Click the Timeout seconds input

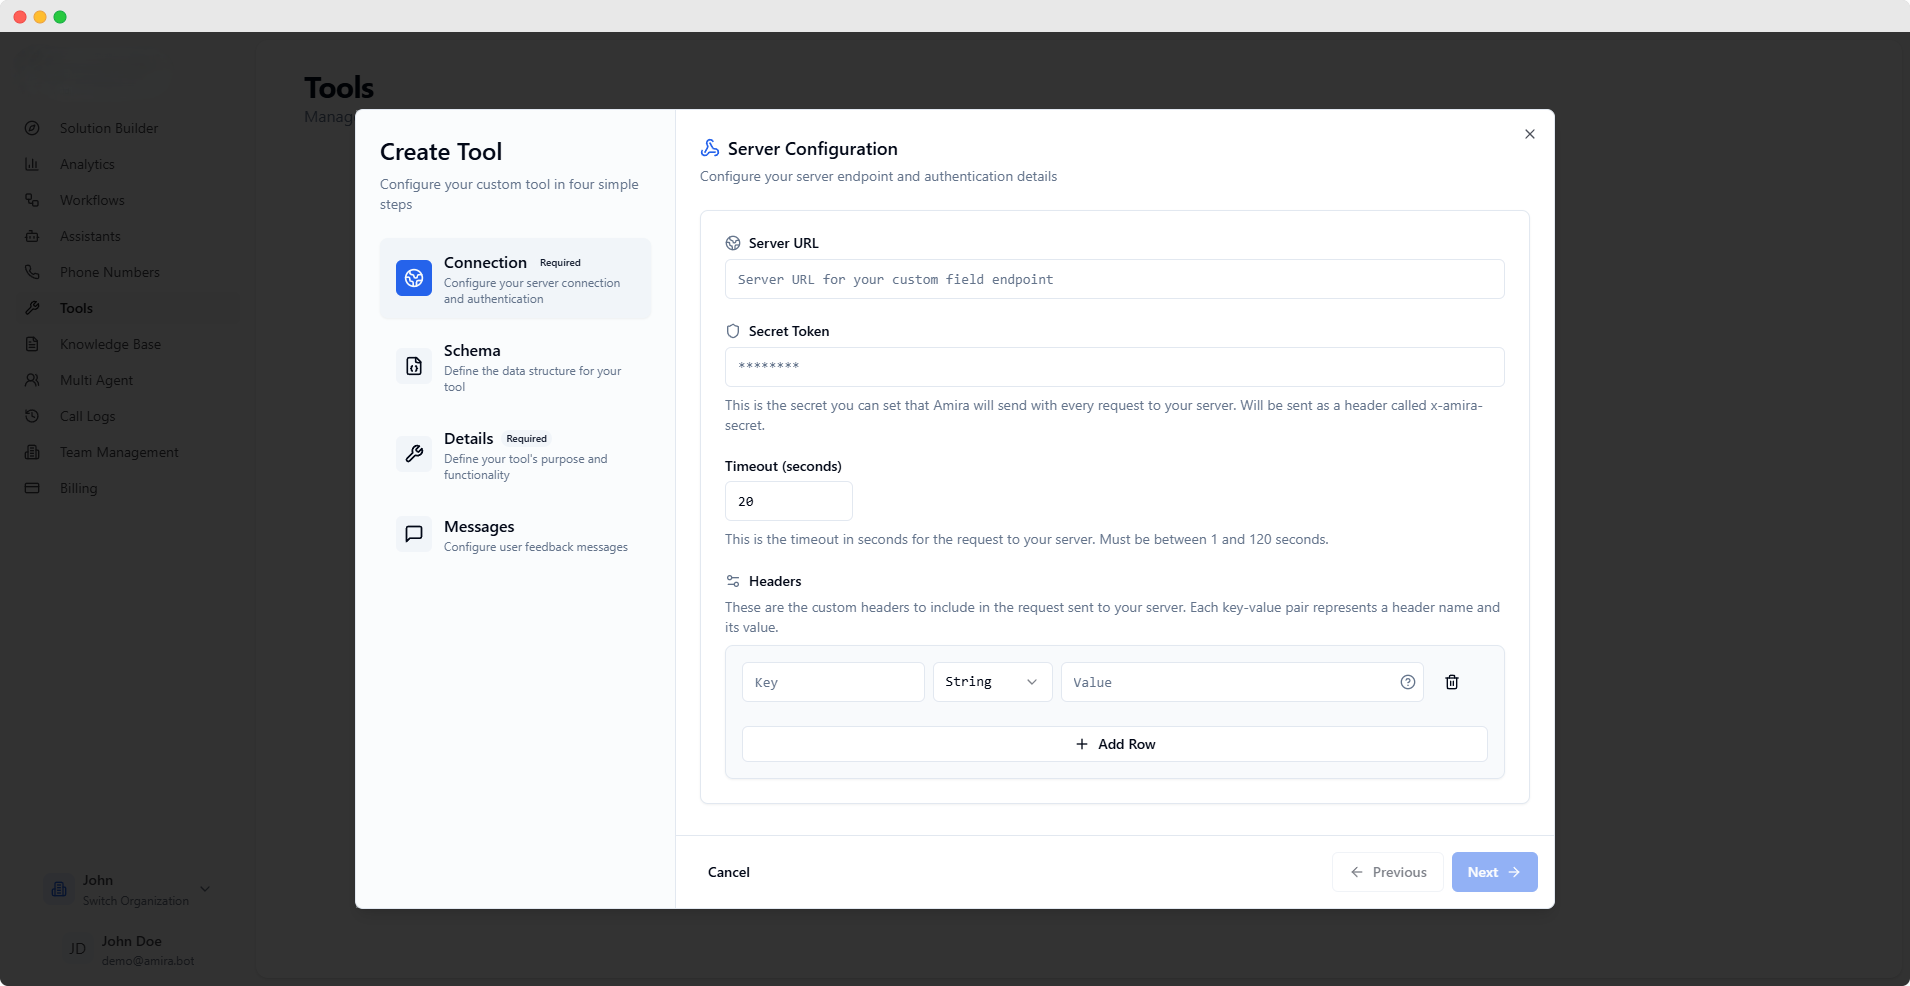point(788,501)
